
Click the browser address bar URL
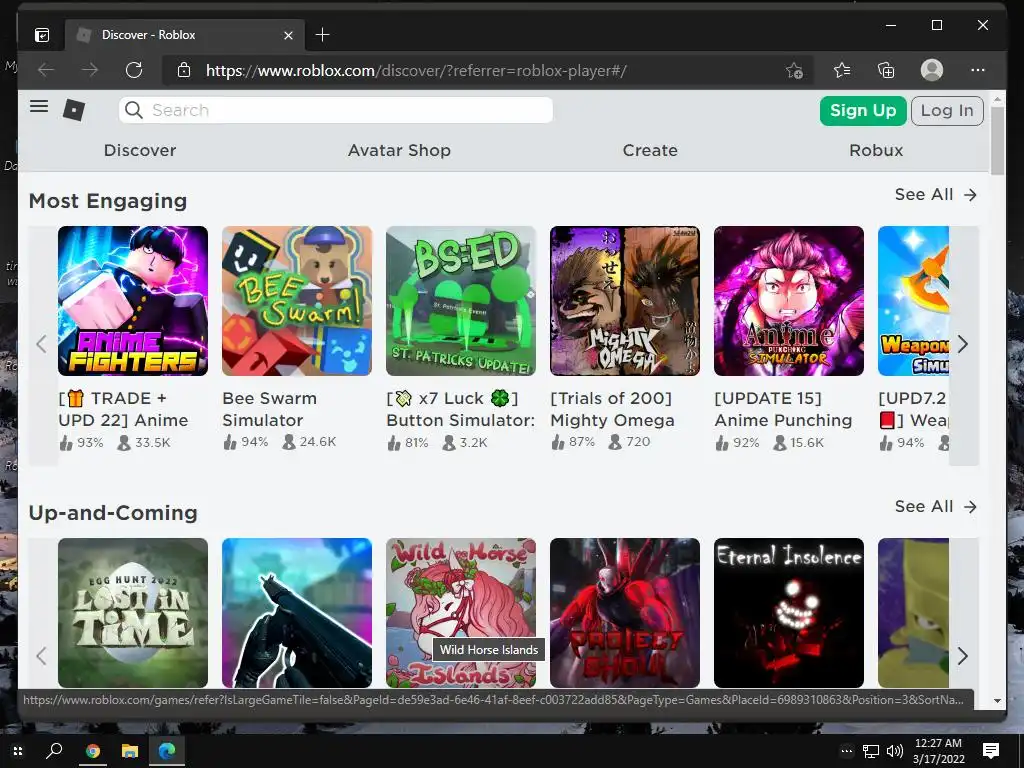(x=416, y=71)
